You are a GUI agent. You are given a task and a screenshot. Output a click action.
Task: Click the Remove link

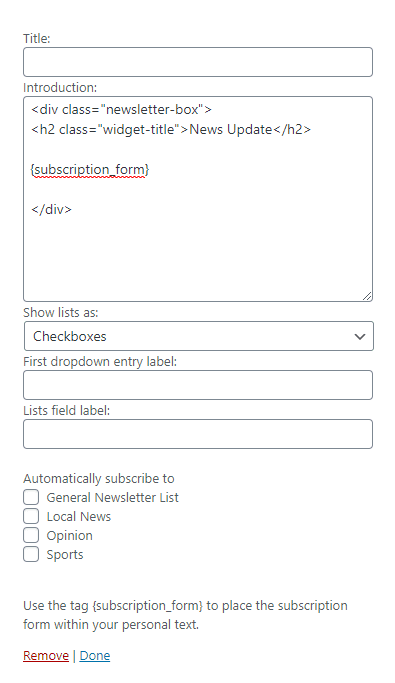(46, 656)
